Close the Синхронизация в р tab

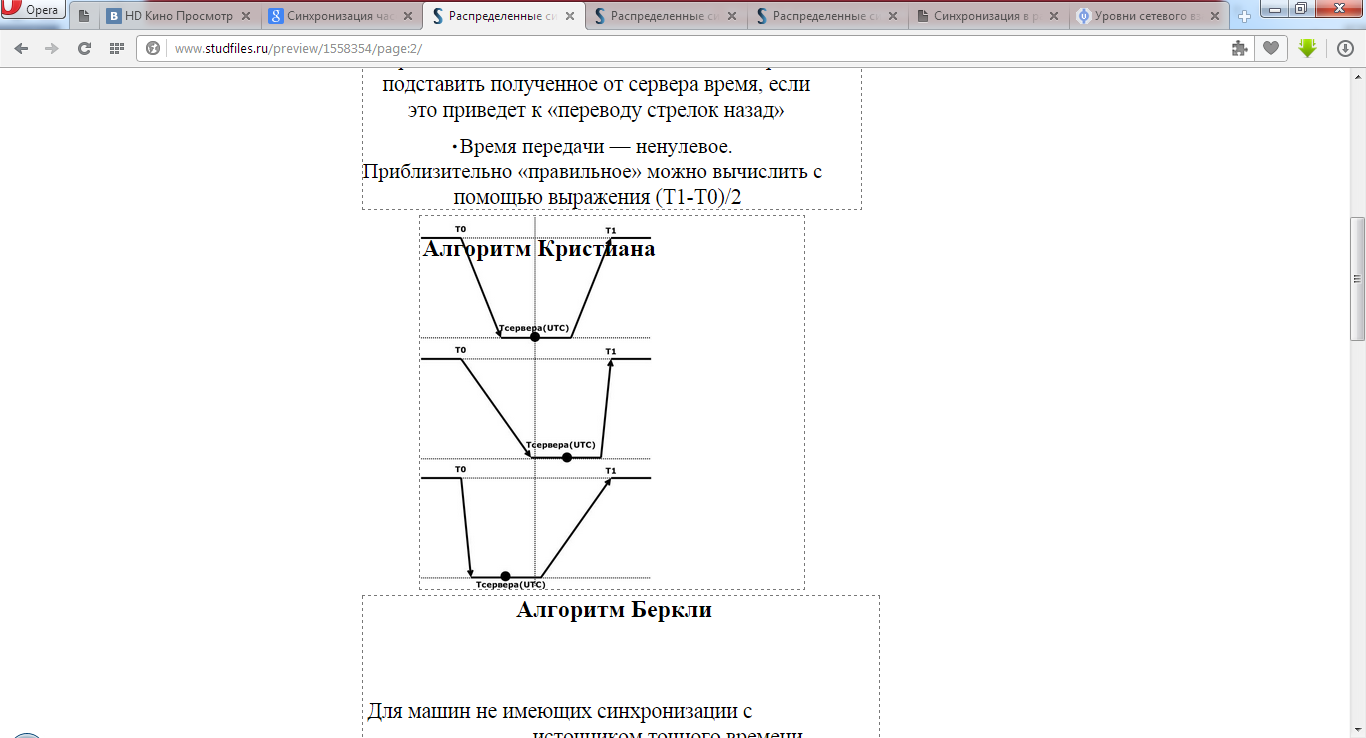tap(1056, 17)
